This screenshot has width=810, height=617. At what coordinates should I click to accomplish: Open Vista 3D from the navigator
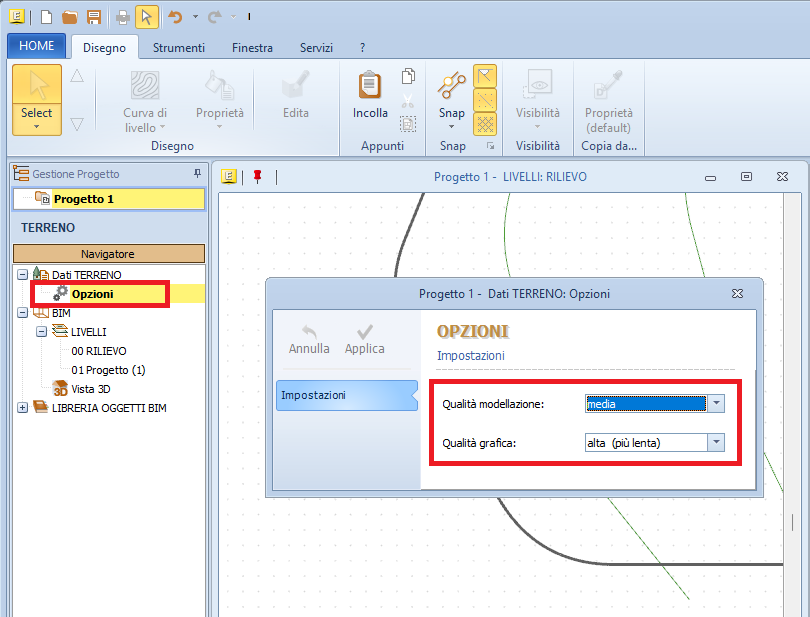tap(90, 388)
